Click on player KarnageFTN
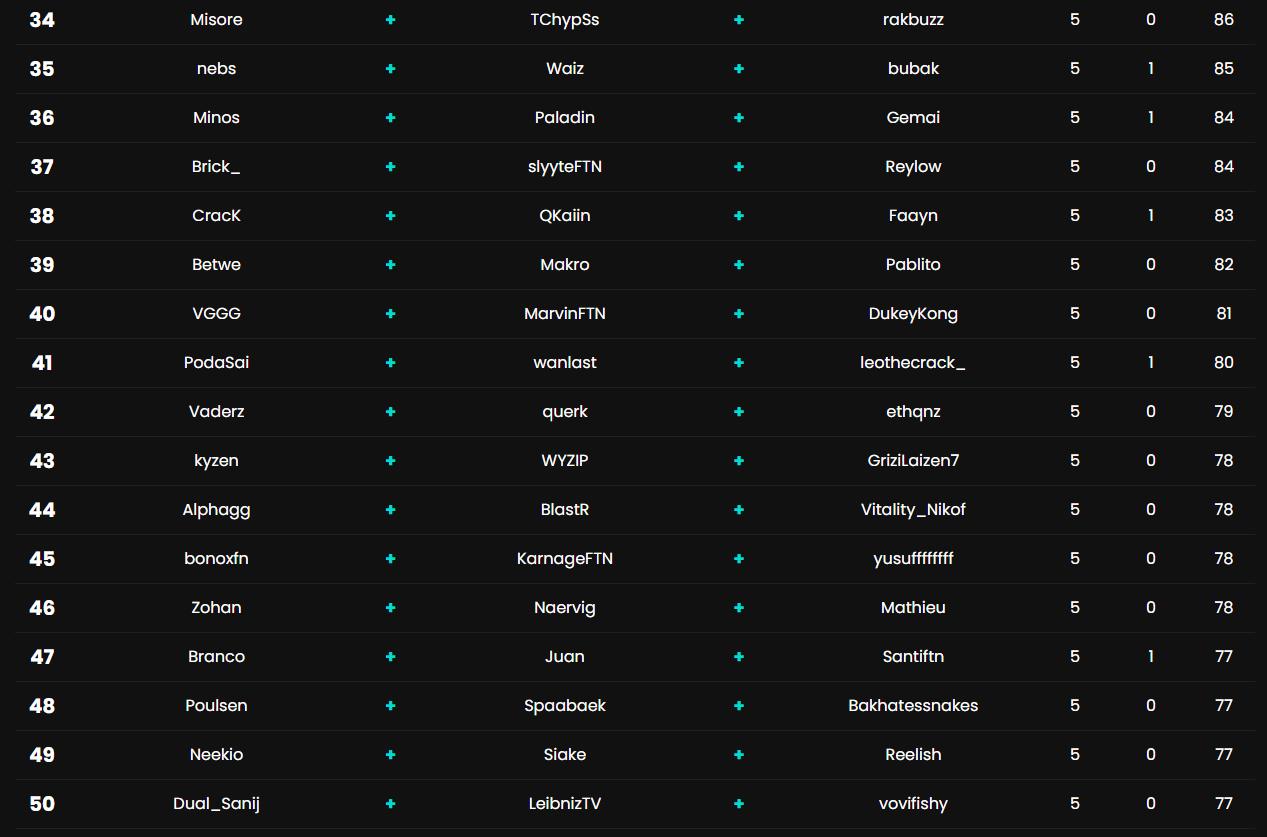Image resolution: width=1267 pixels, height=837 pixels. [565, 559]
